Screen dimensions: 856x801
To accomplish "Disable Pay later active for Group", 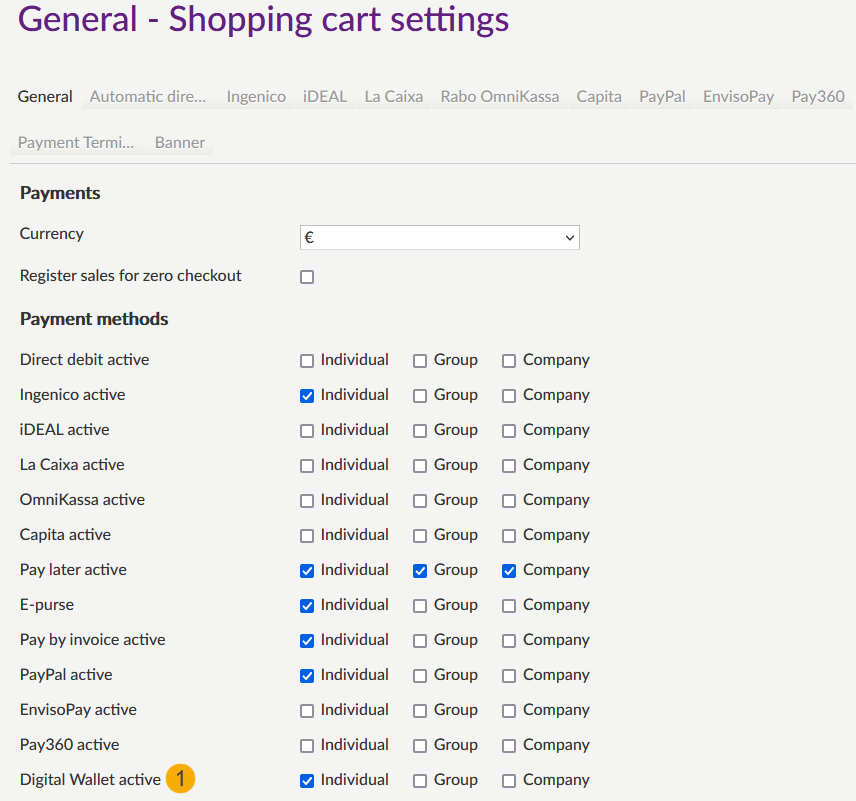I will (x=420, y=571).
